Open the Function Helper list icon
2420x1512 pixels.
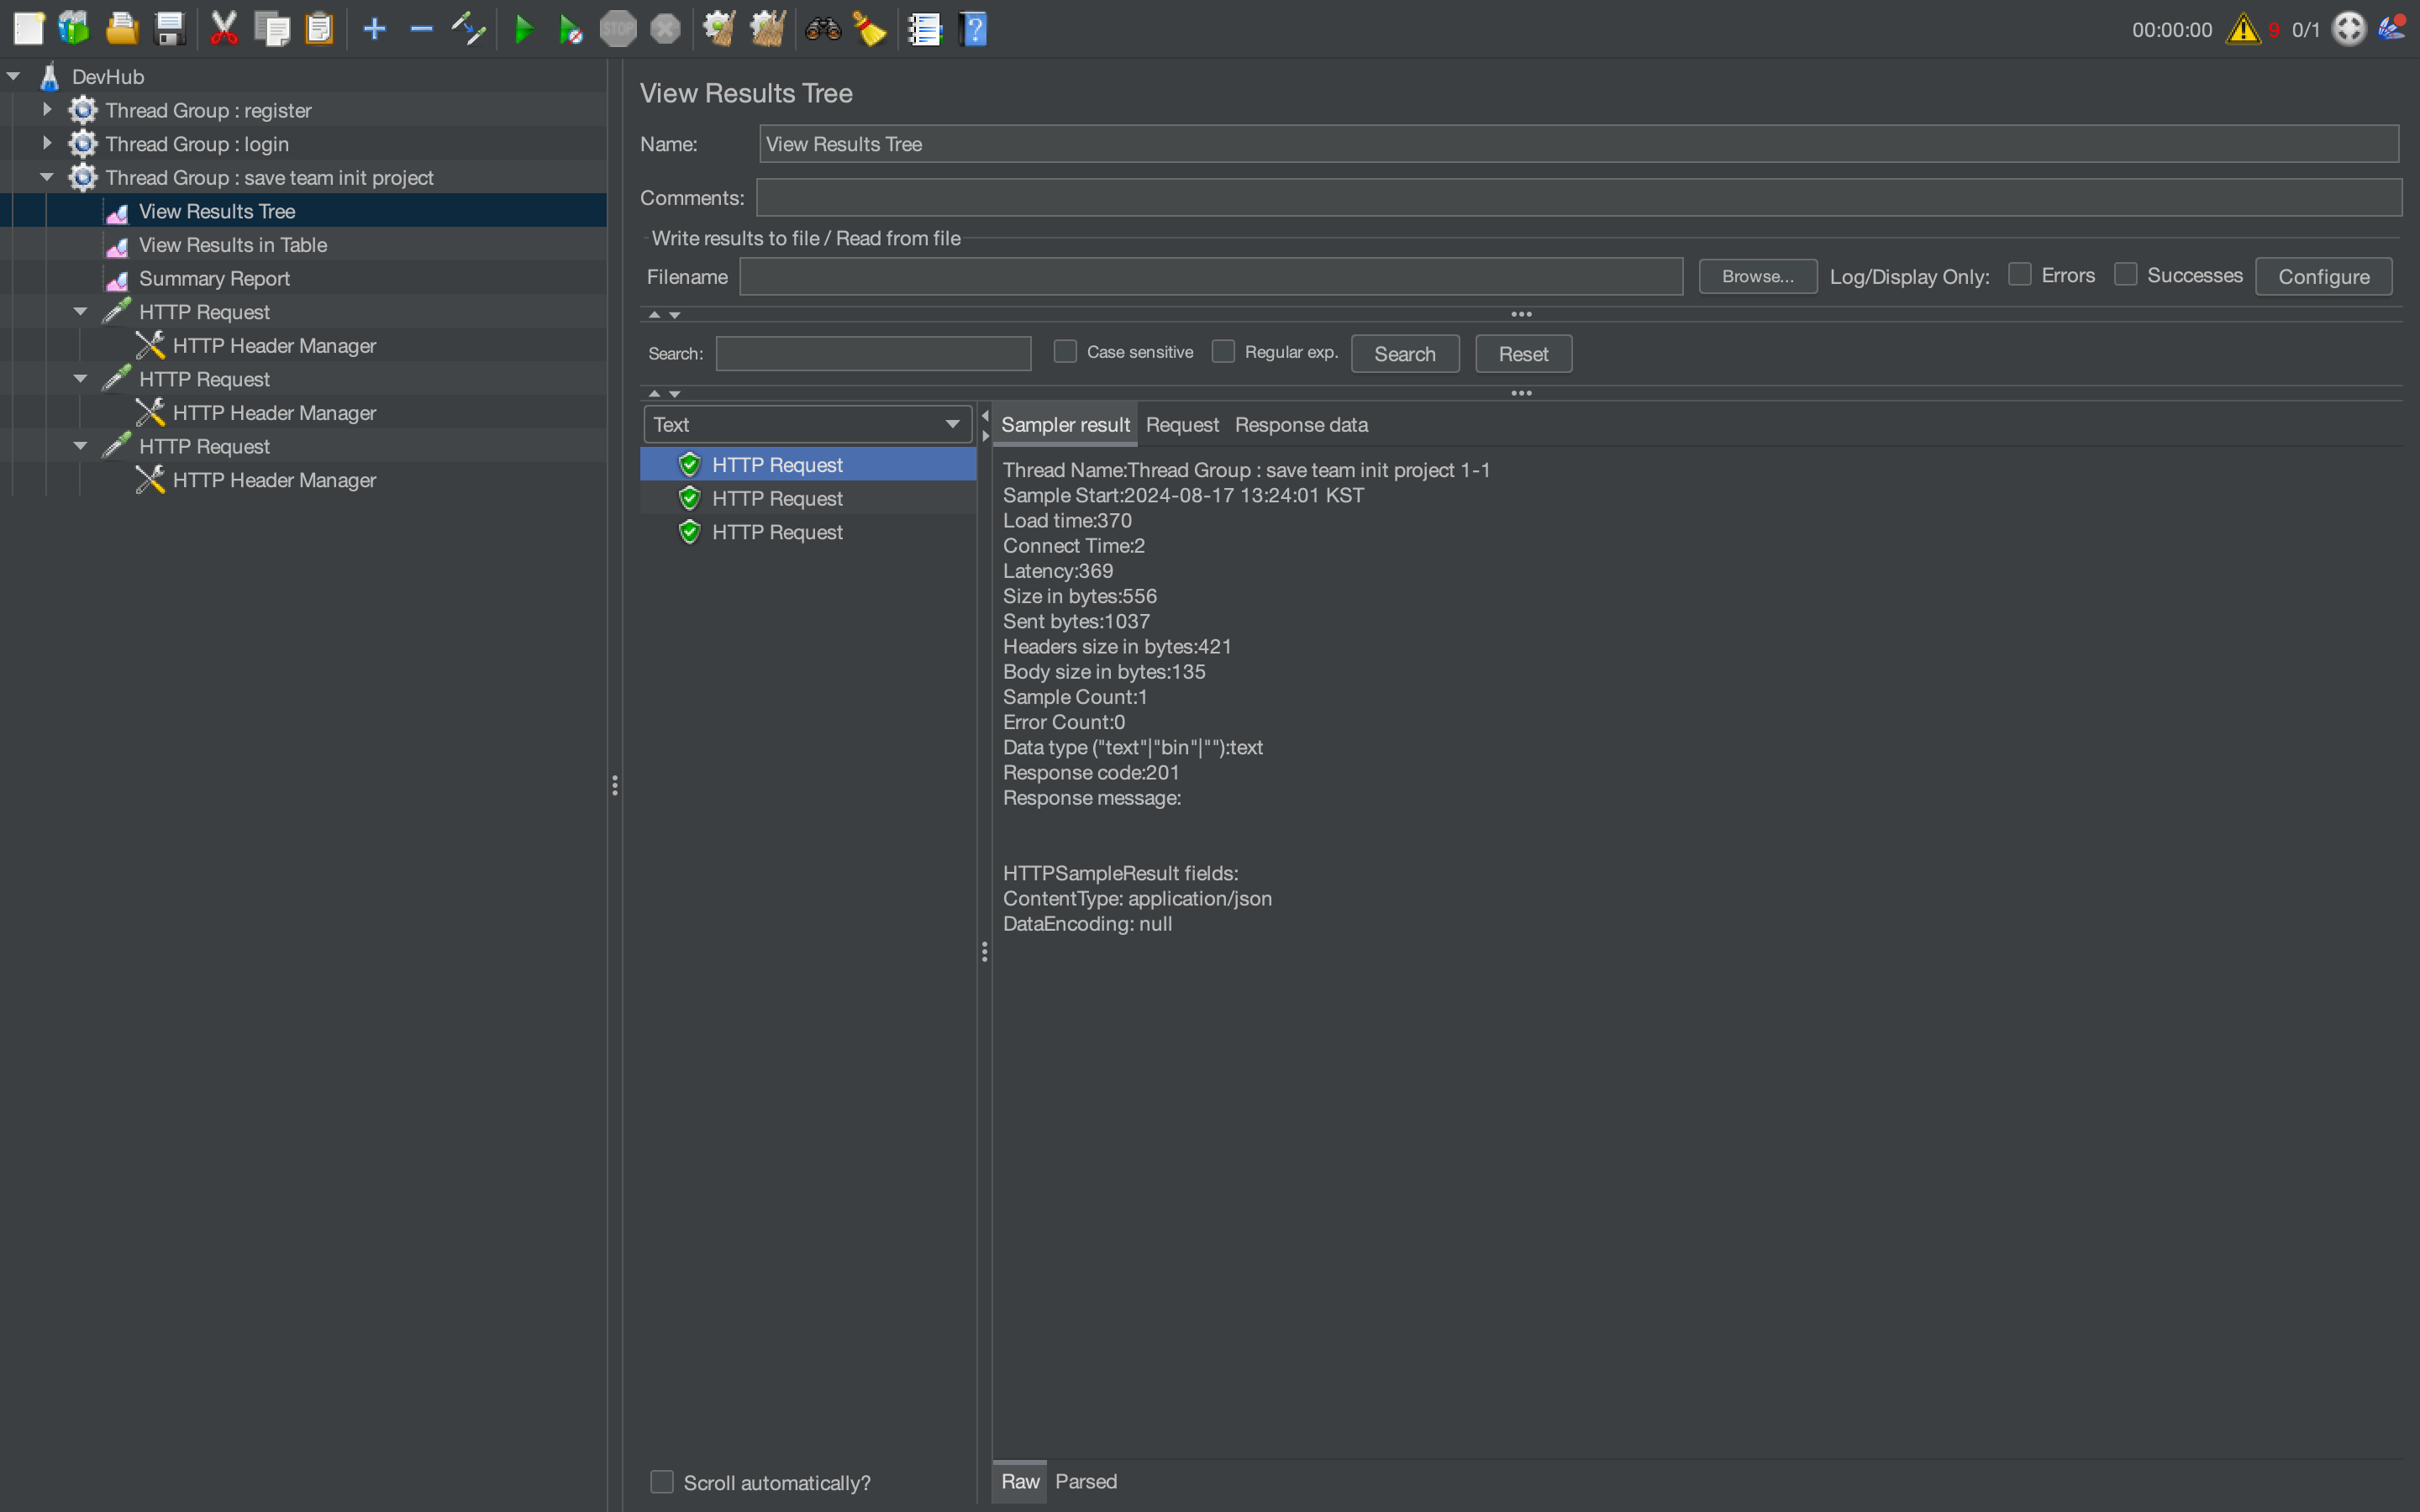pyautogui.click(x=925, y=29)
